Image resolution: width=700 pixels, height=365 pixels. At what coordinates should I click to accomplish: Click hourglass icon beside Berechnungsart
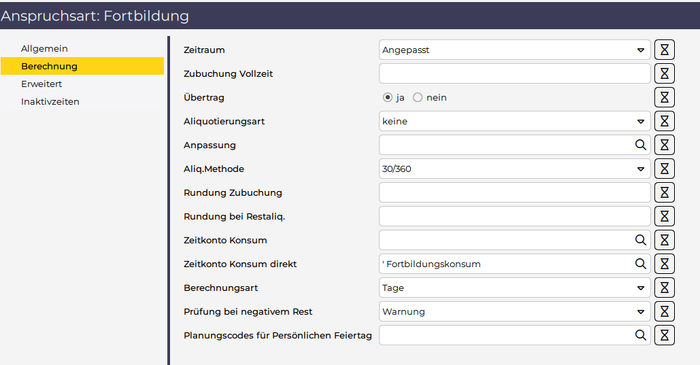pos(664,288)
